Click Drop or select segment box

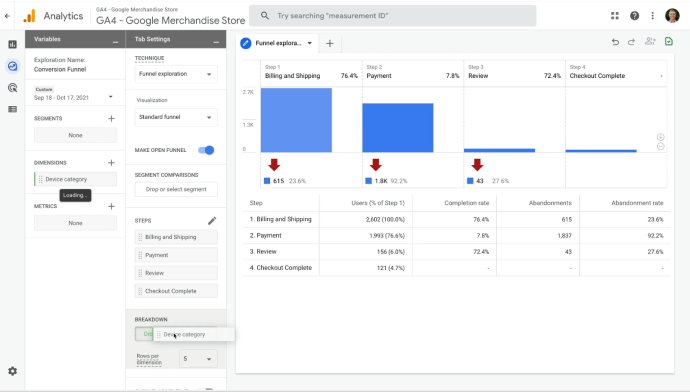pyautogui.click(x=176, y=189)
